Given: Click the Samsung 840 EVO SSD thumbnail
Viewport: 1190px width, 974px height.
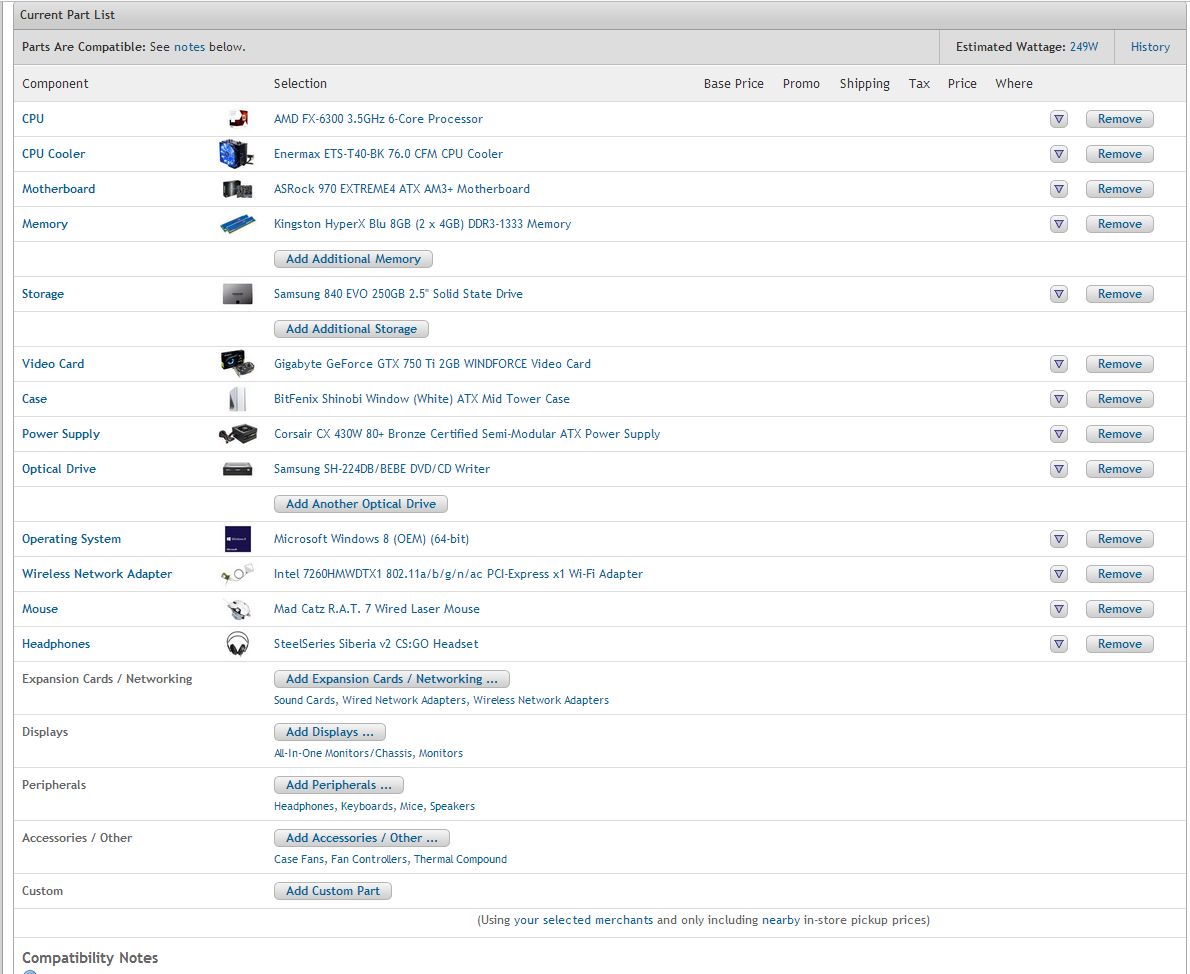Looking at the screenshot, I should pos(238,294).
